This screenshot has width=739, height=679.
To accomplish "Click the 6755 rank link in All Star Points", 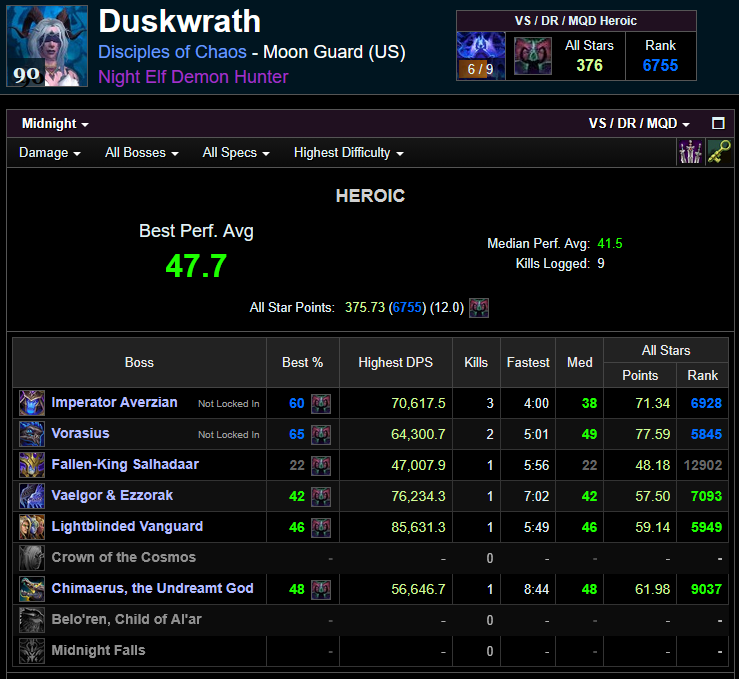I will coord(407,308).
